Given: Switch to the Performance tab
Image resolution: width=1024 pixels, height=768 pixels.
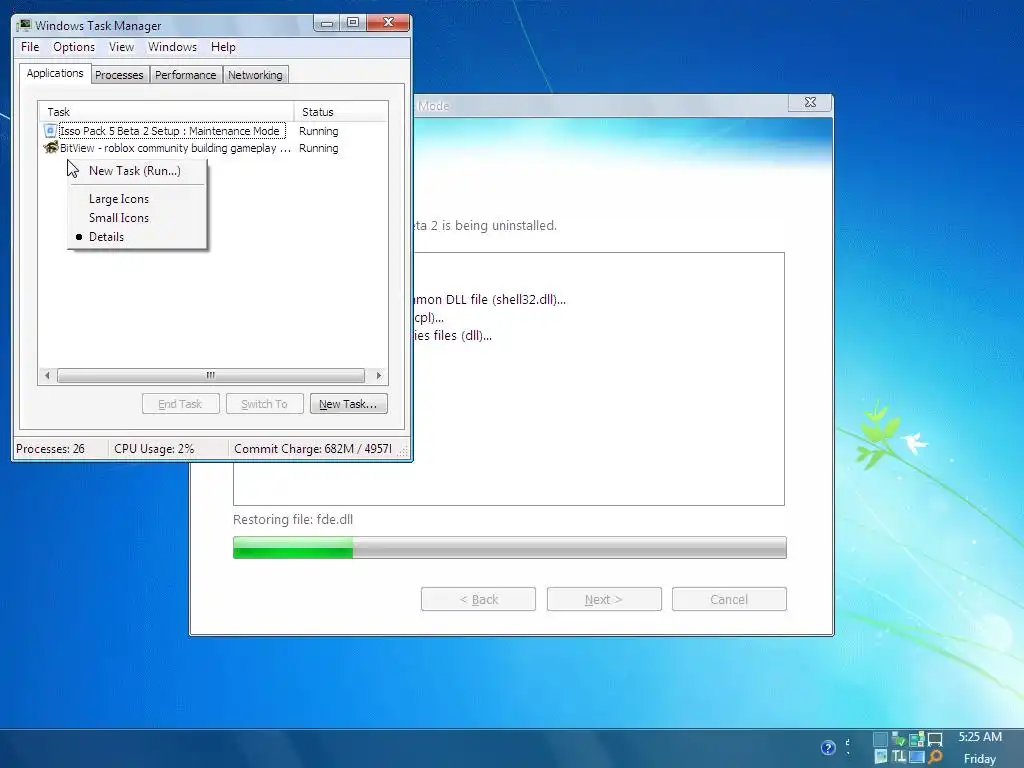Looking at the screenshot, I should [185, 75].
